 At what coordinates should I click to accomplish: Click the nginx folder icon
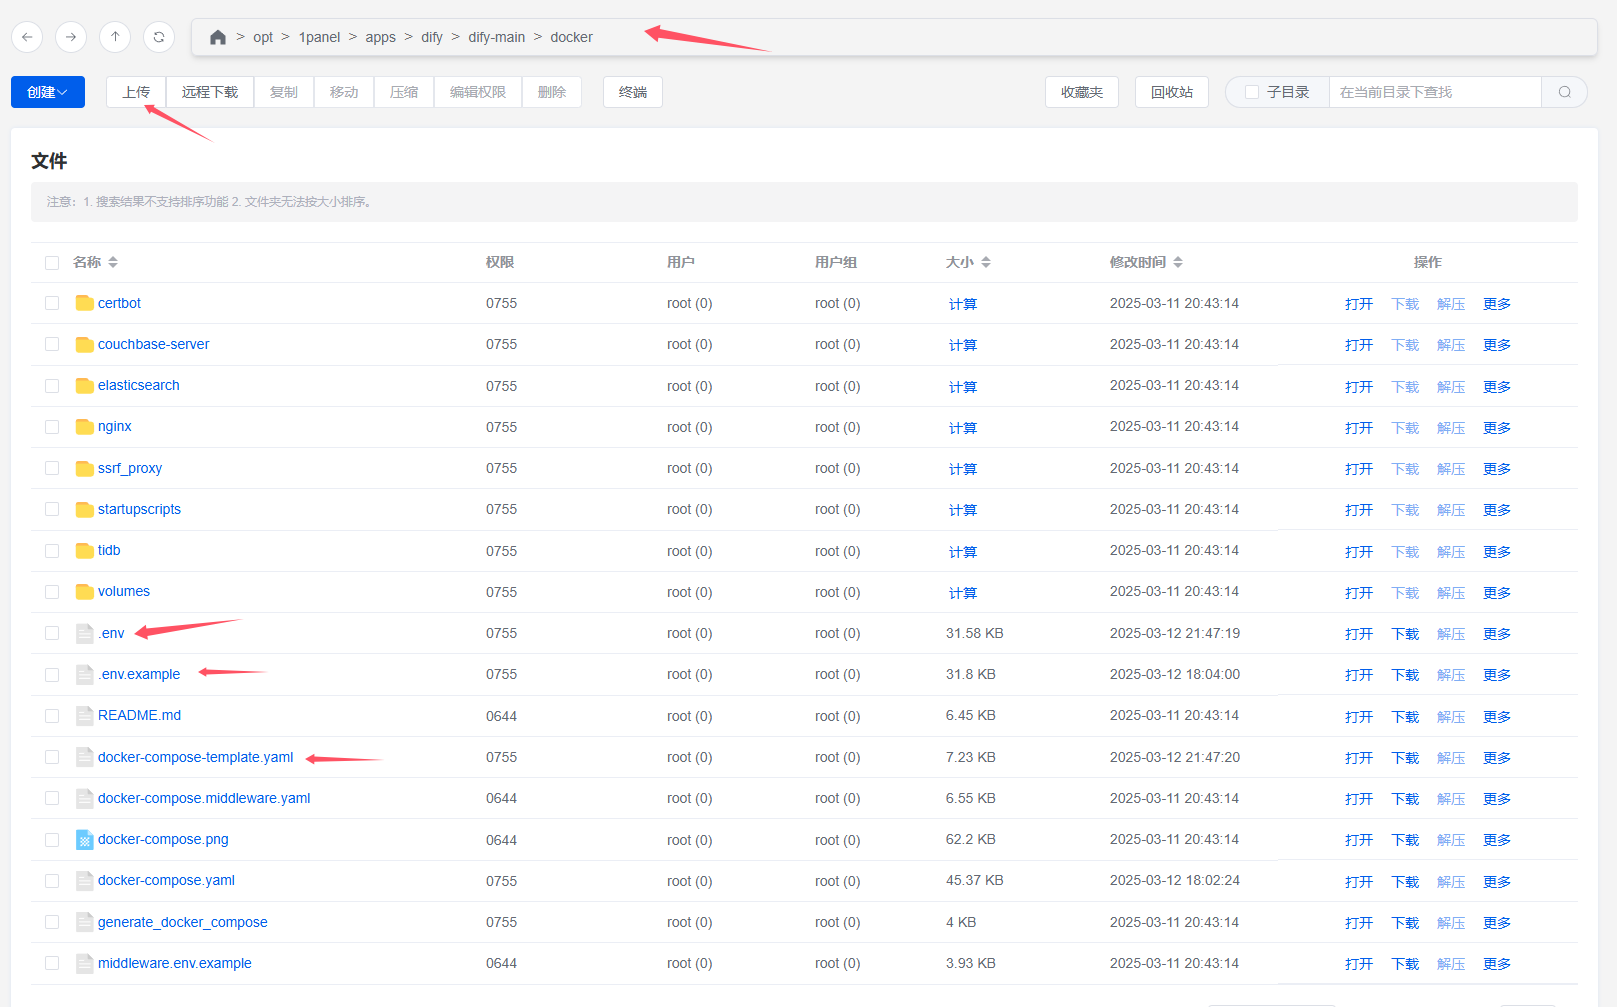pyautogui.click(x=85, y=427)
